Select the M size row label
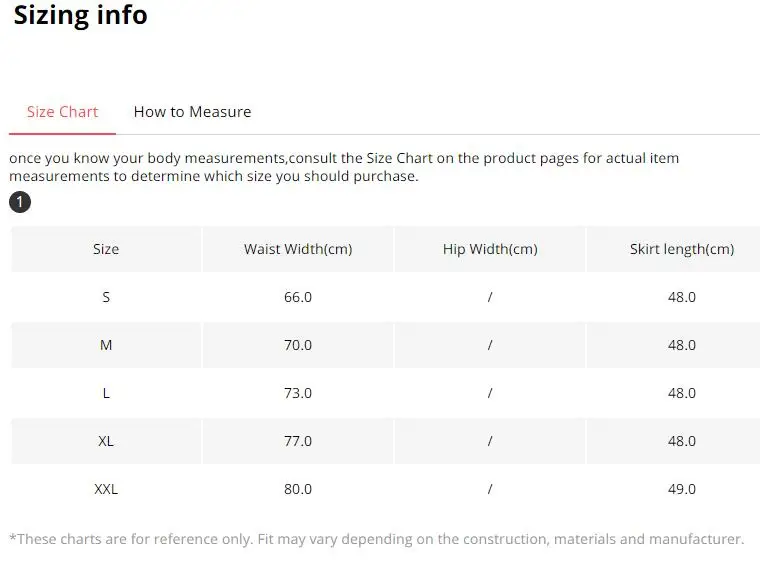Image resolution: width=760 pixels, height=561 pixels. click(x=106, y=345)
